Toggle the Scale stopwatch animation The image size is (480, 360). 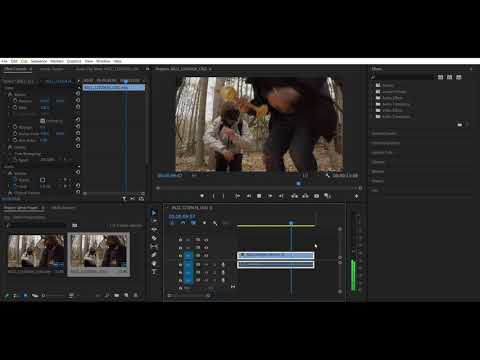click(x=15, y=107)
